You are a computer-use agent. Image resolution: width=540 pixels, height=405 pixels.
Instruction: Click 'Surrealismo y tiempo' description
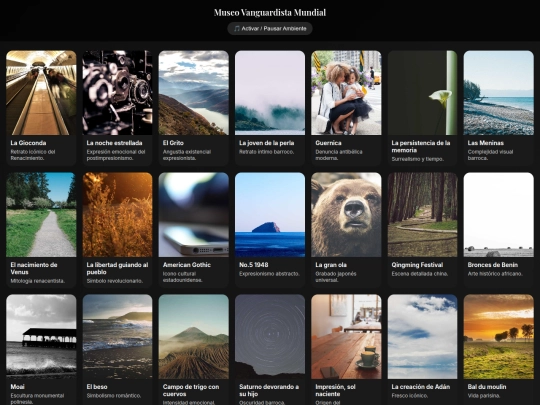[418, 159]
